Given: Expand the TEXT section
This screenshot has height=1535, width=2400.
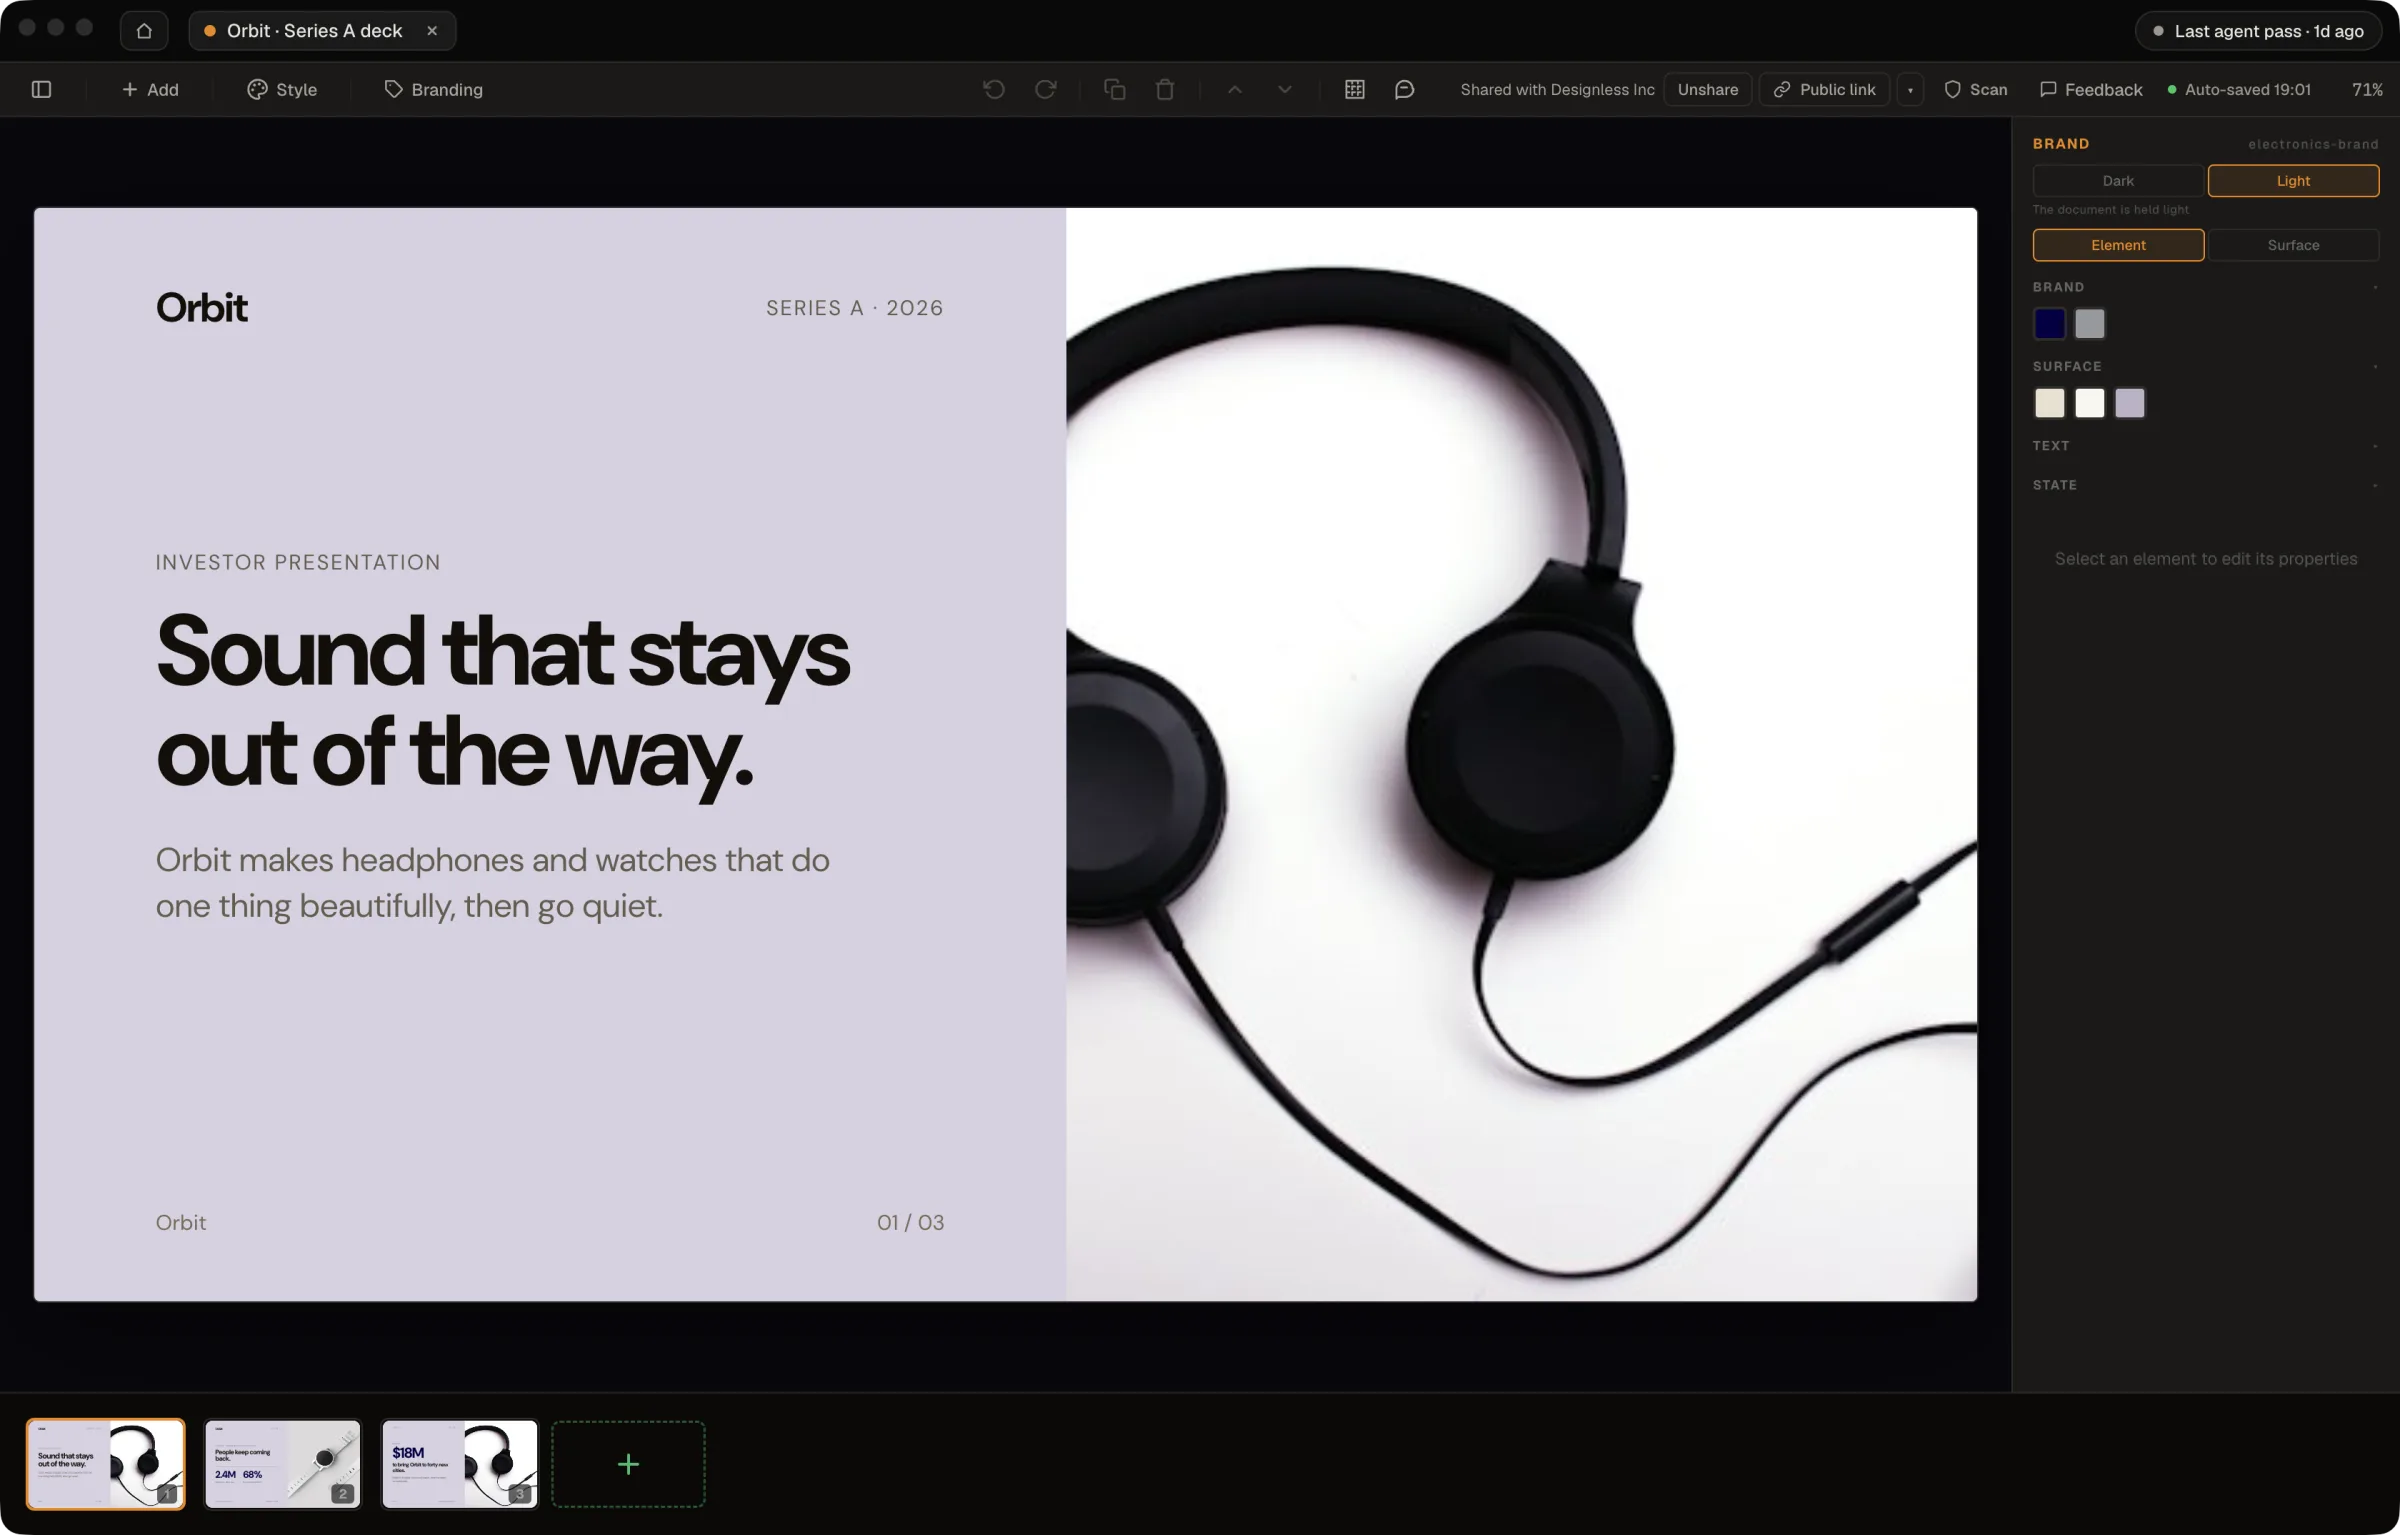Looking at the screenshot, I should tap(2205, 446).
